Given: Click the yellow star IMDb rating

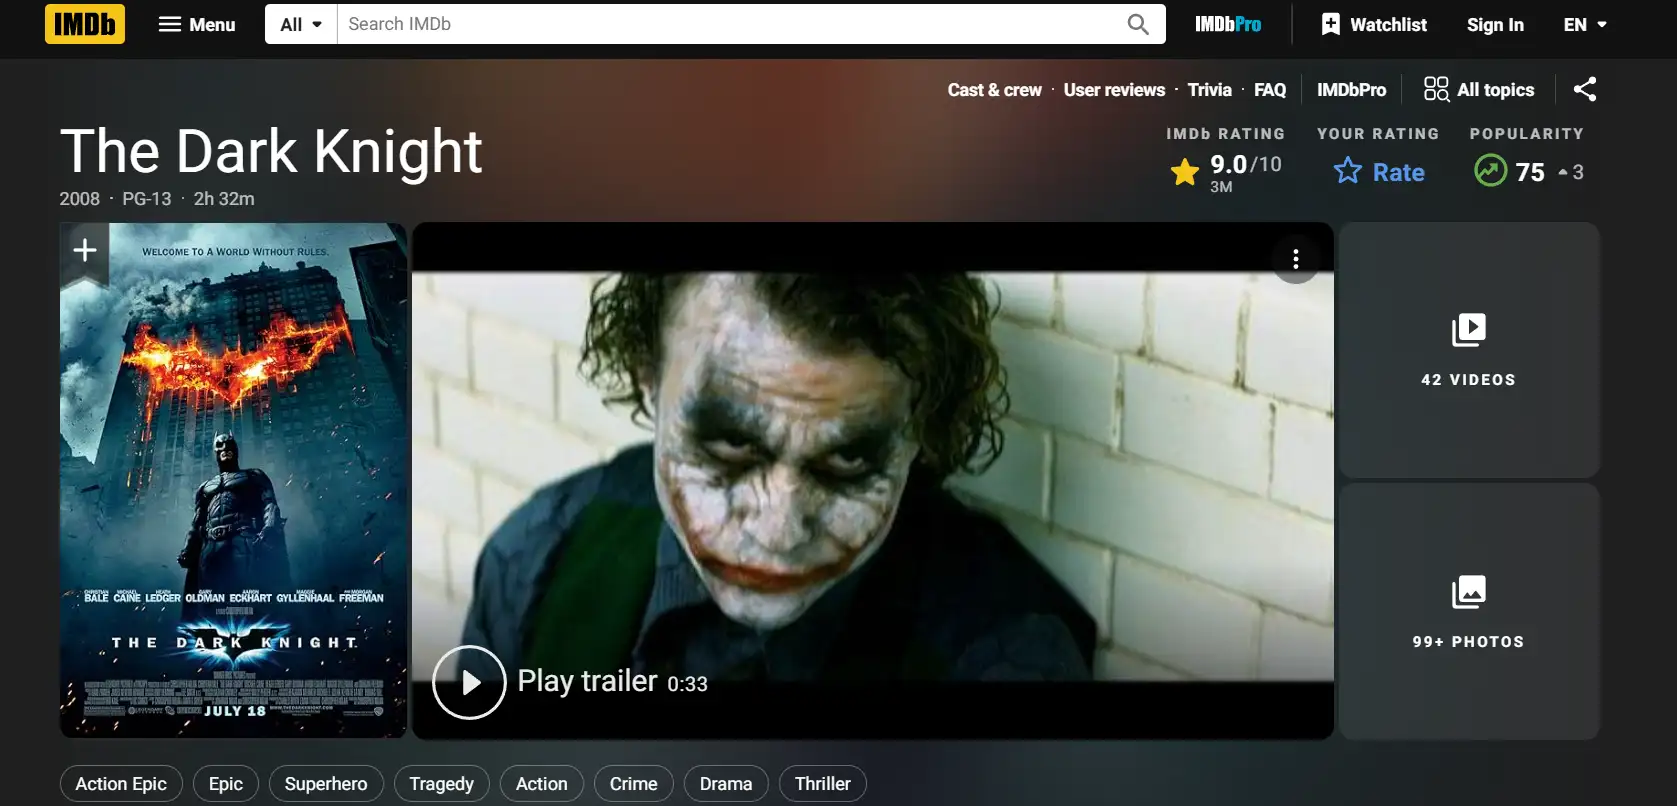Looking at the screenshot, I should tap(1185, 172).
